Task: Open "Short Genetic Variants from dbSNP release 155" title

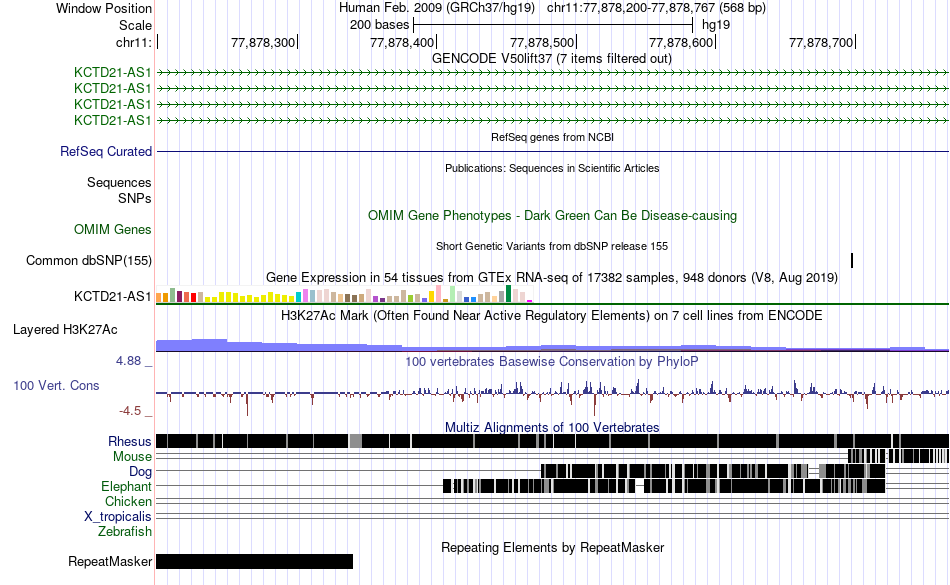Action: [x=552, y=246]
